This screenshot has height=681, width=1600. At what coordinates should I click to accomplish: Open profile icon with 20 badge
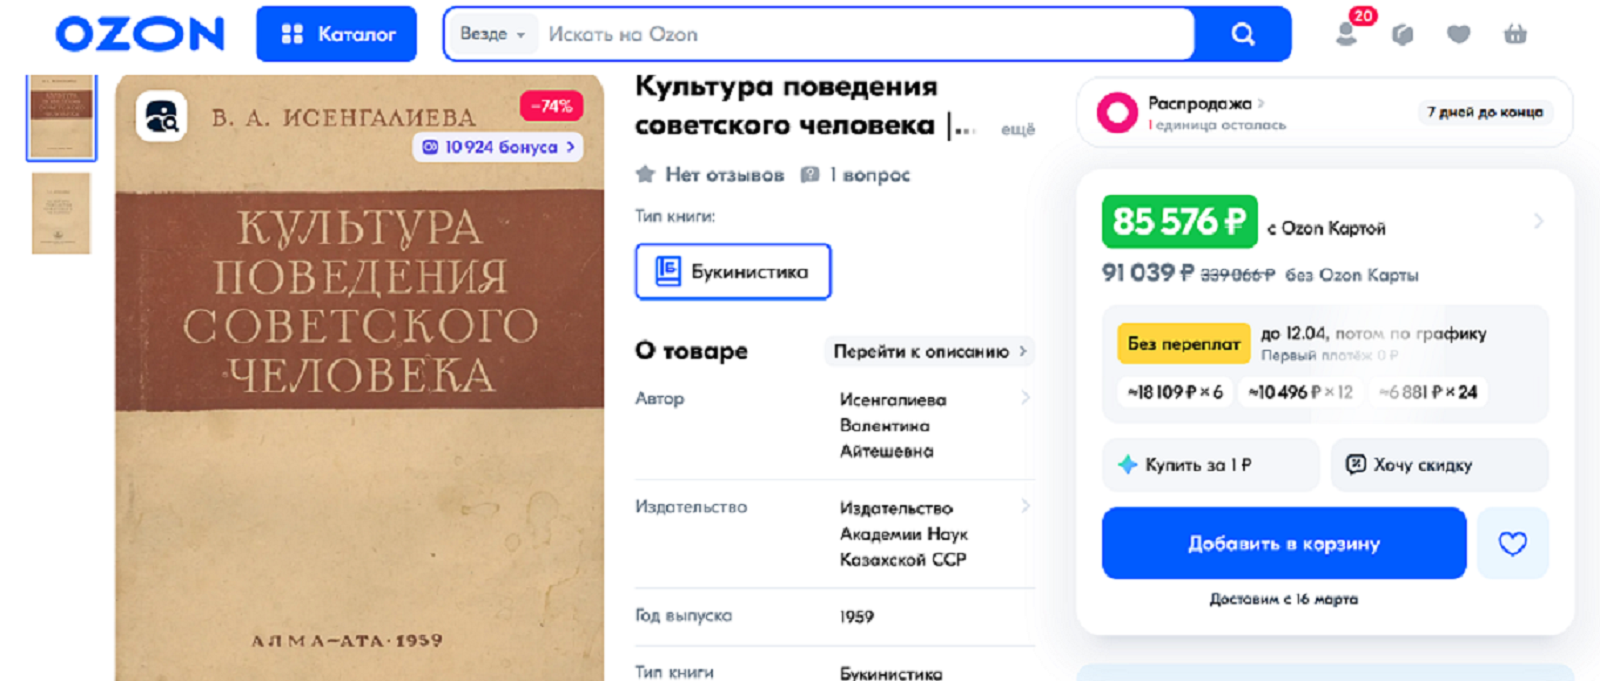pyautogui.click(x=1348, y=33)
